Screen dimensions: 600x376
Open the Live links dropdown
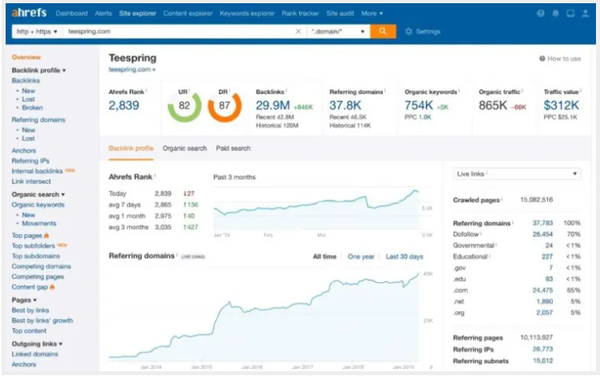517,174
